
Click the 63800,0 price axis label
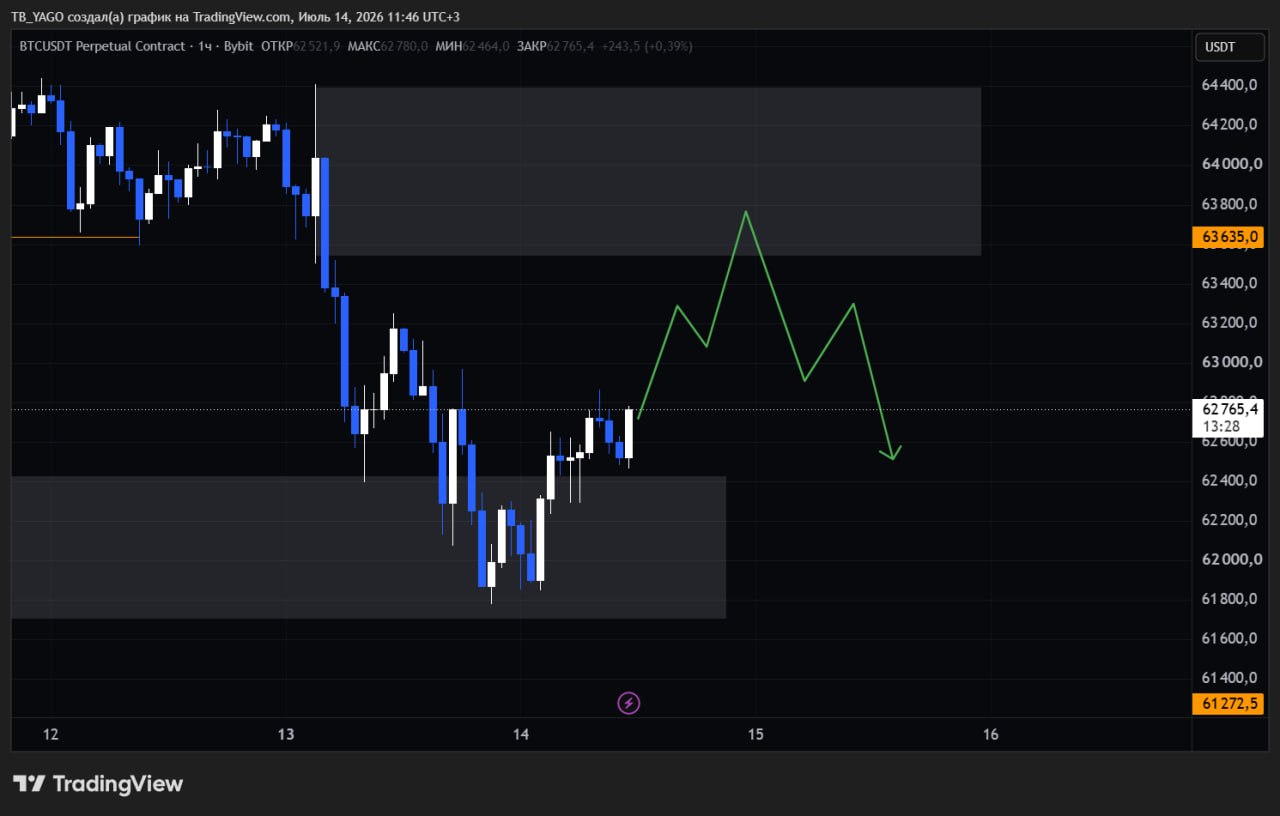point(1230,204)
